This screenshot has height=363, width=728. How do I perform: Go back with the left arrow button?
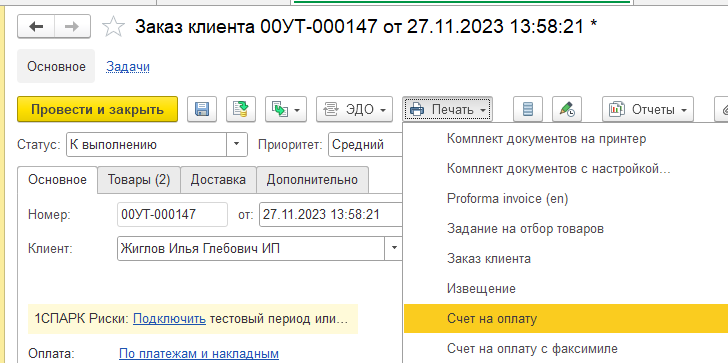[36, 27]
